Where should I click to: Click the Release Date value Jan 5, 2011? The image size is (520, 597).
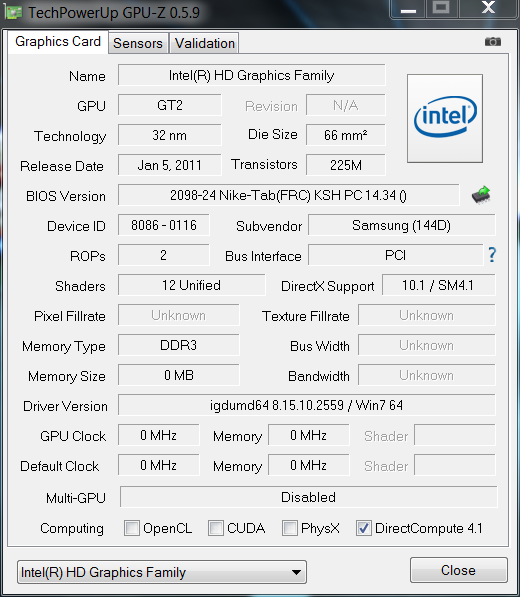[170, 165]
